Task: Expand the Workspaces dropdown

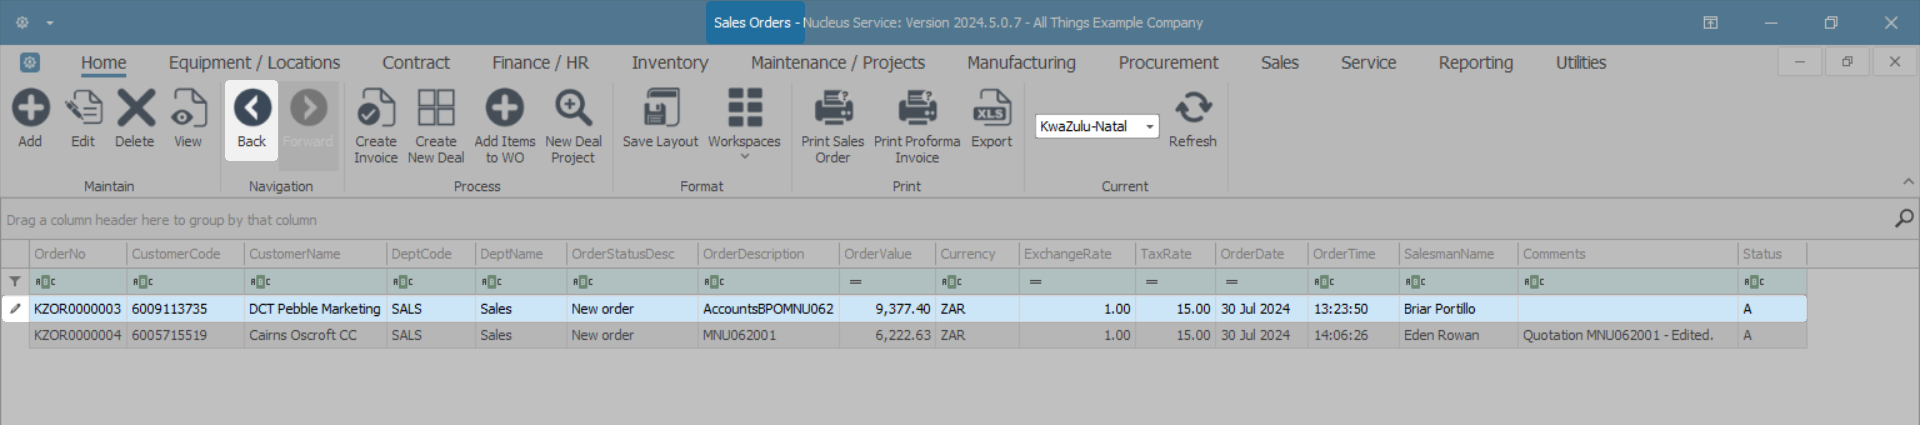Action: (744, 156)
